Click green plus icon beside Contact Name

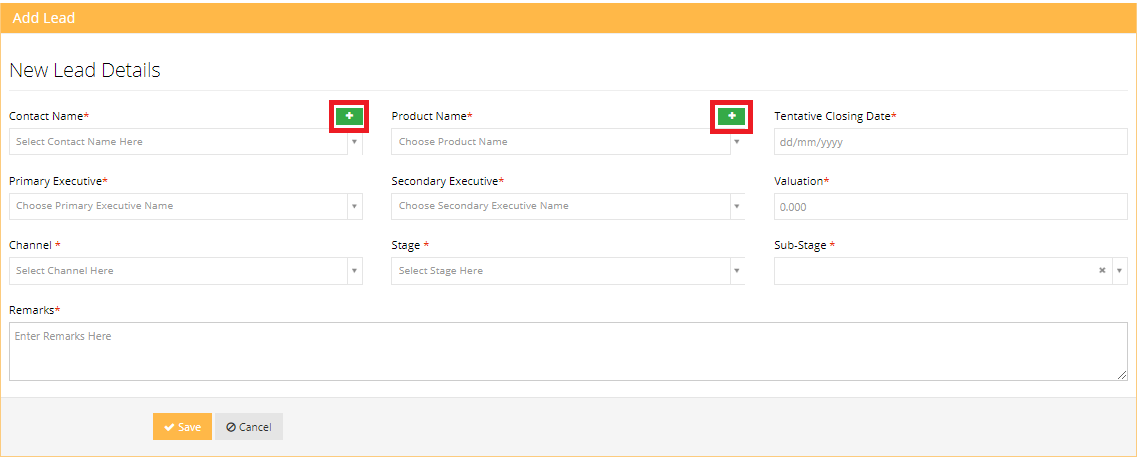pos(349,116)
